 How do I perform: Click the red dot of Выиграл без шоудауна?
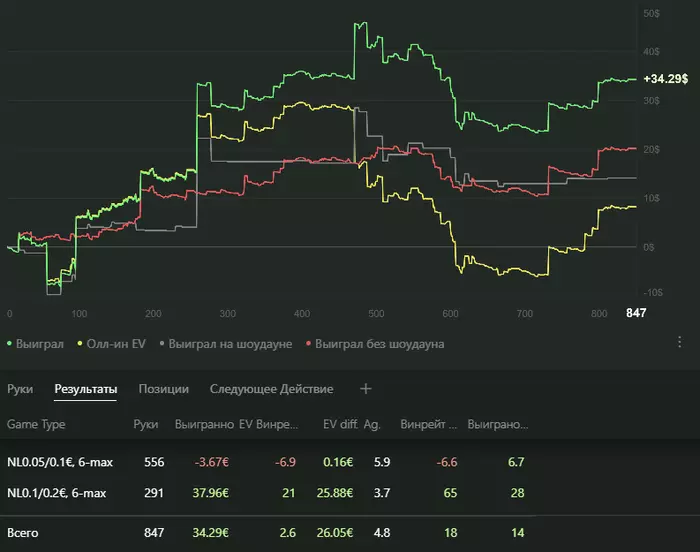[x=307, y=344]
